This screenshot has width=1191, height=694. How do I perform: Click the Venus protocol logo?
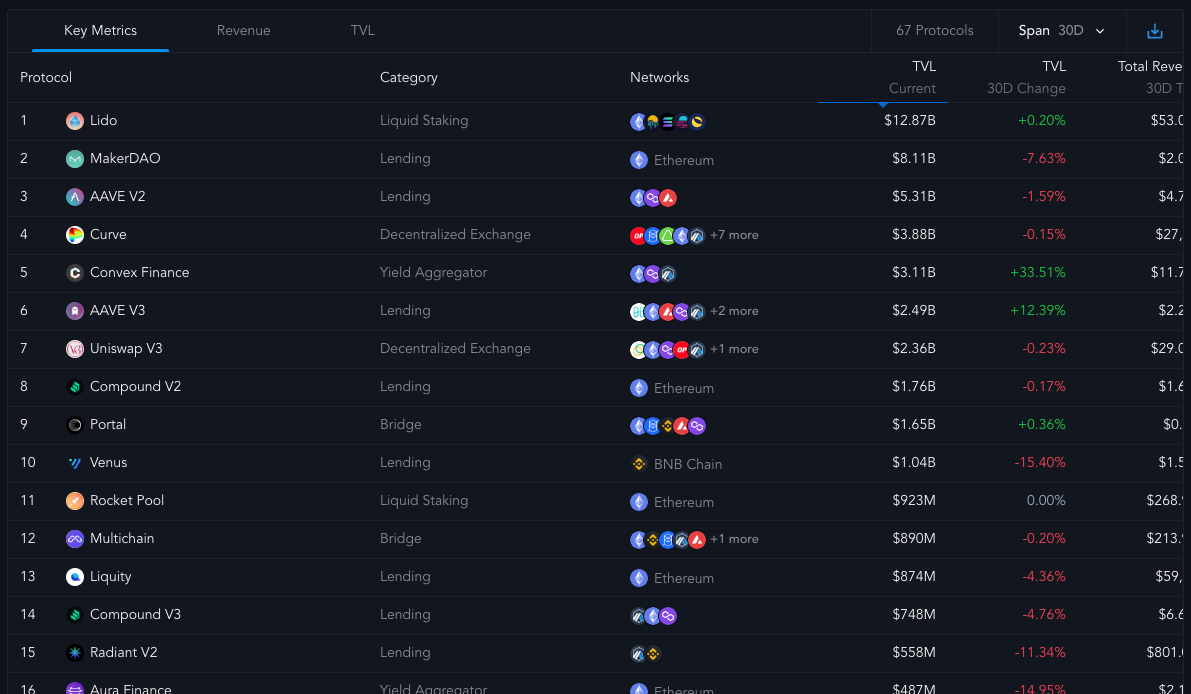[x=74, y=462]
